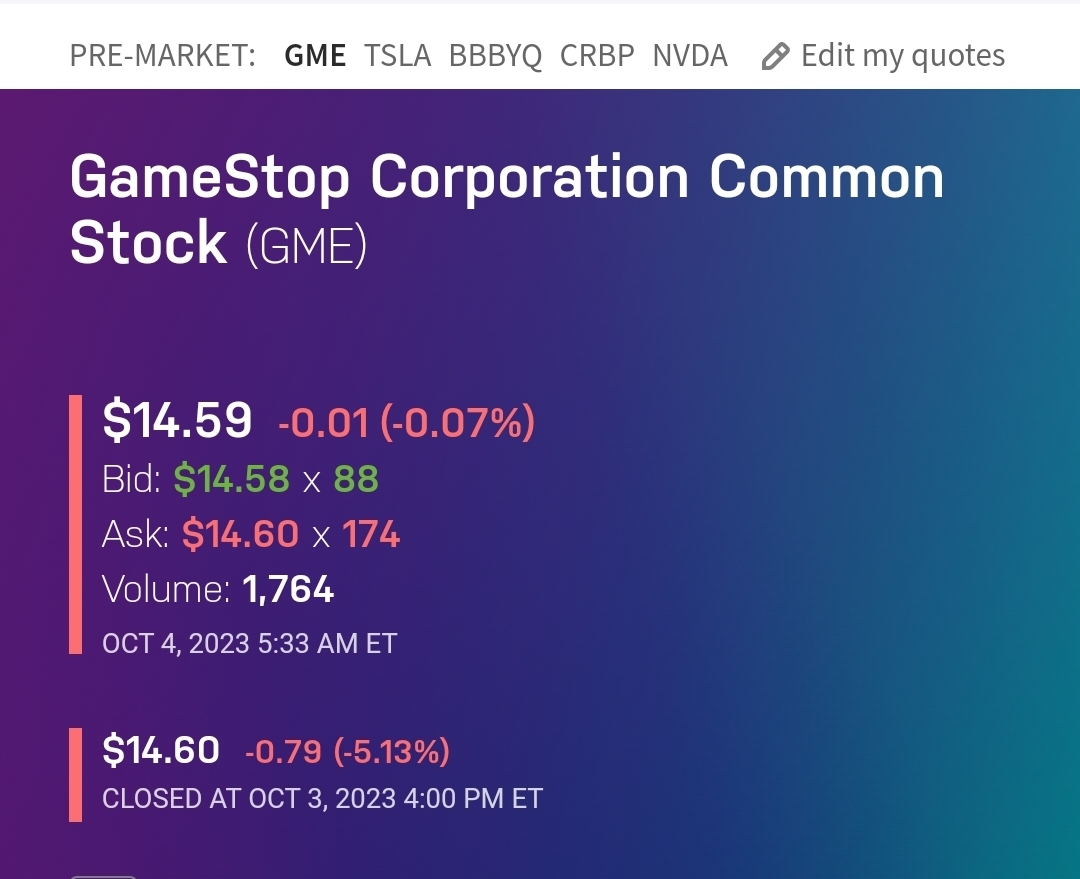The image size is (1080, 879).
Task: Click the OCT 4, 2023 5:33 AM timestamp
Action: [249, 643]
